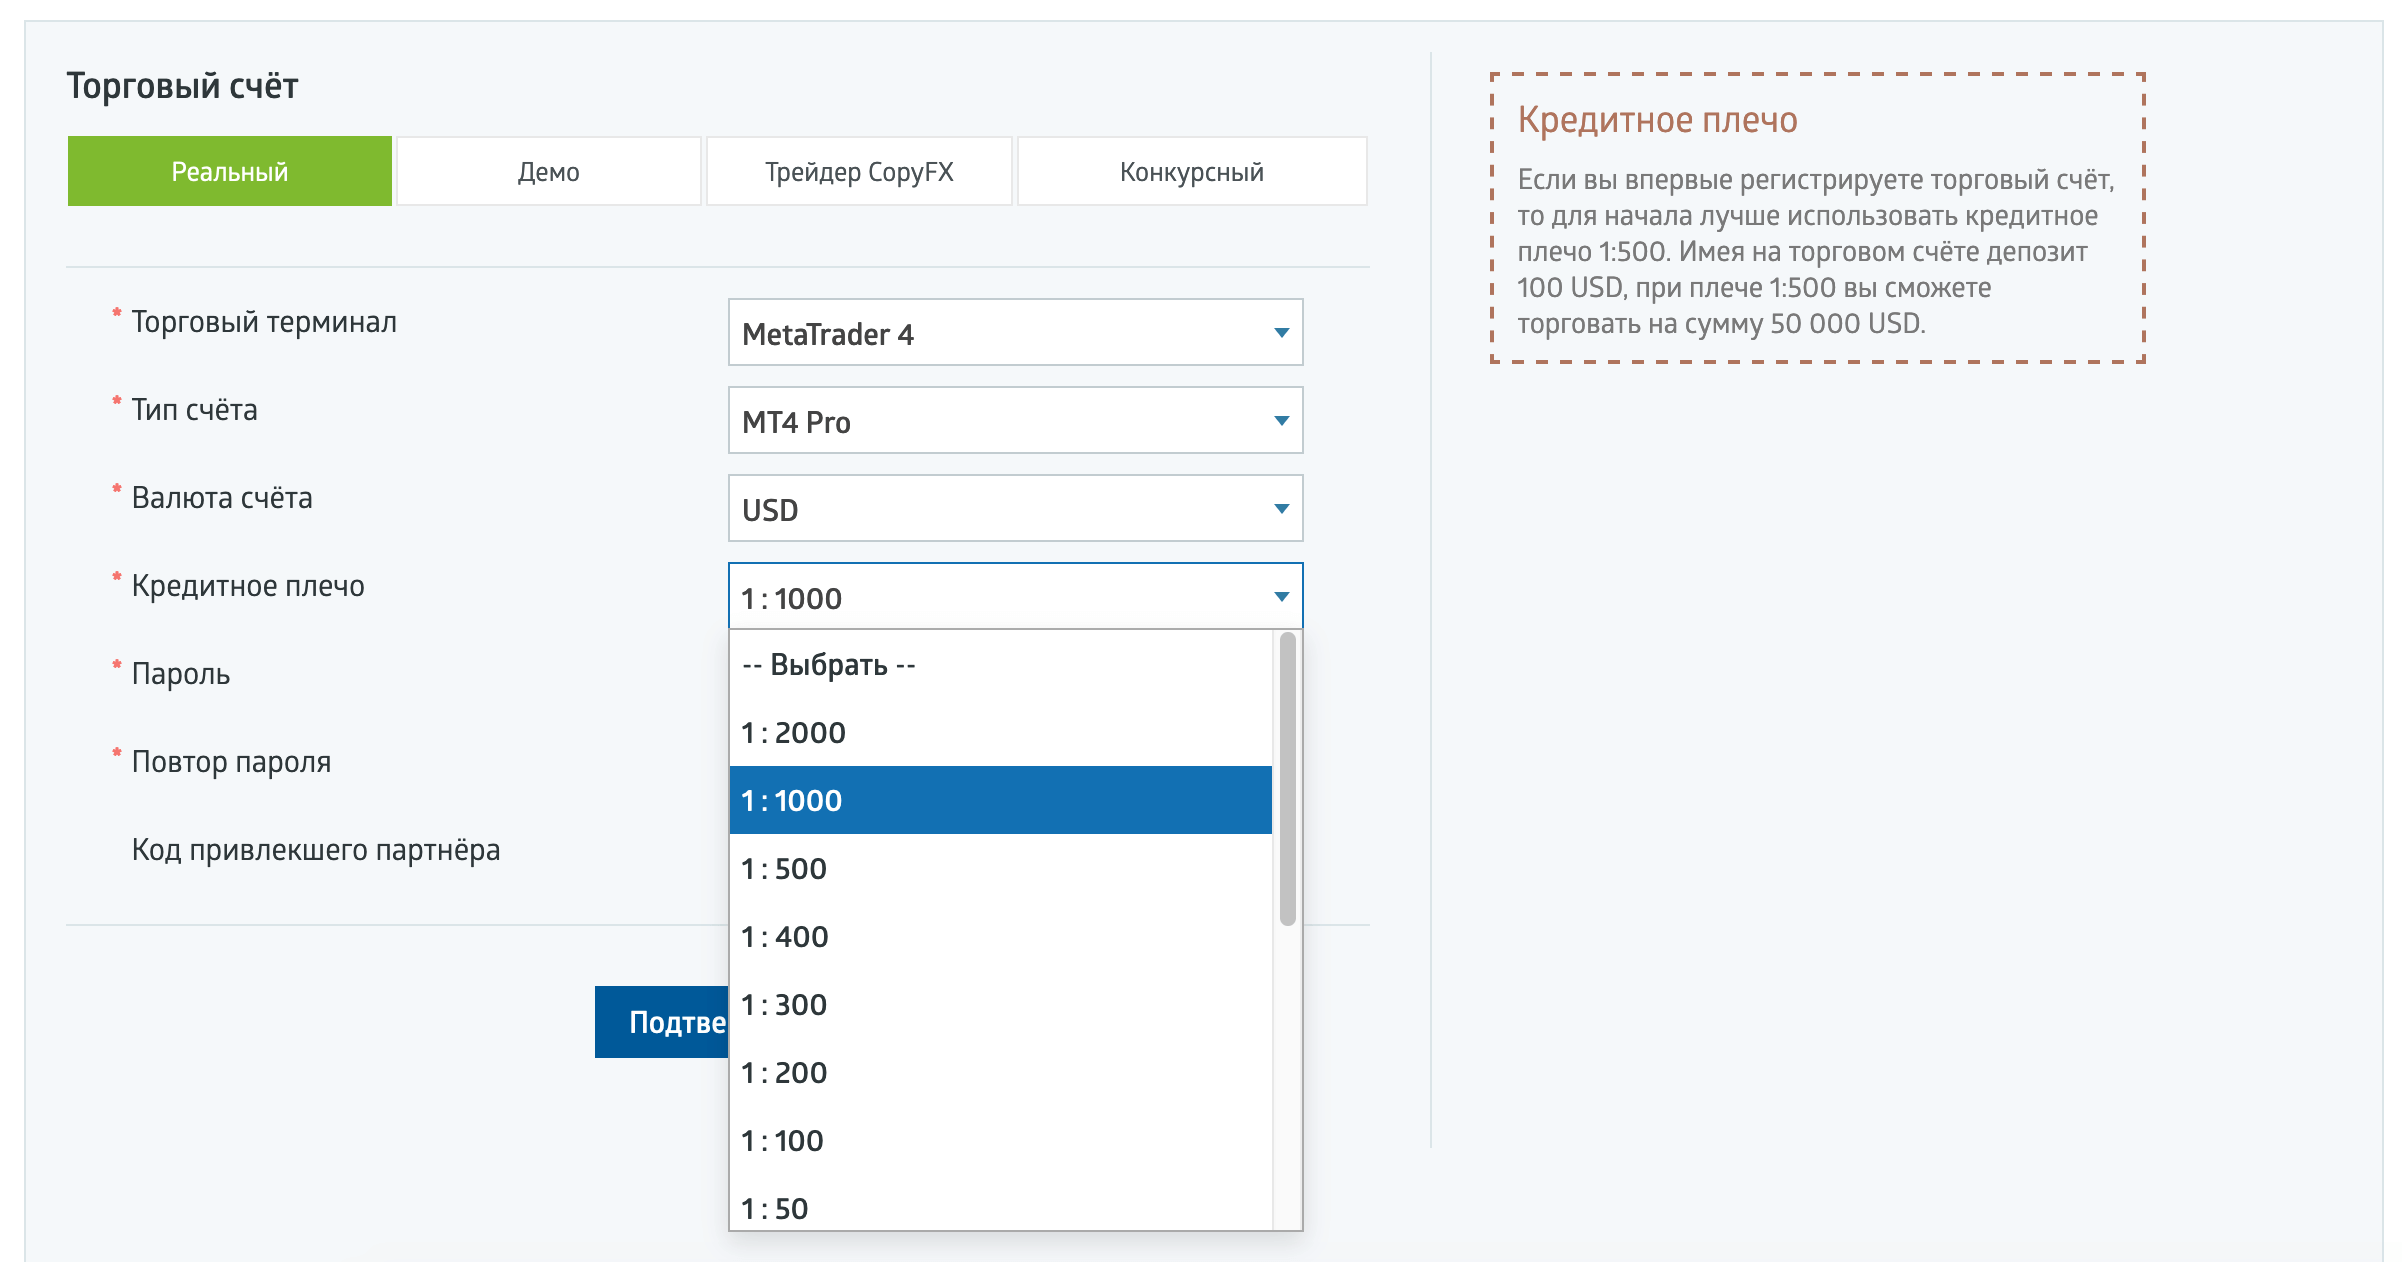Pick leverage 1:200 from dropdown
The image size is (2402, 1262).
(1000, 1073)
